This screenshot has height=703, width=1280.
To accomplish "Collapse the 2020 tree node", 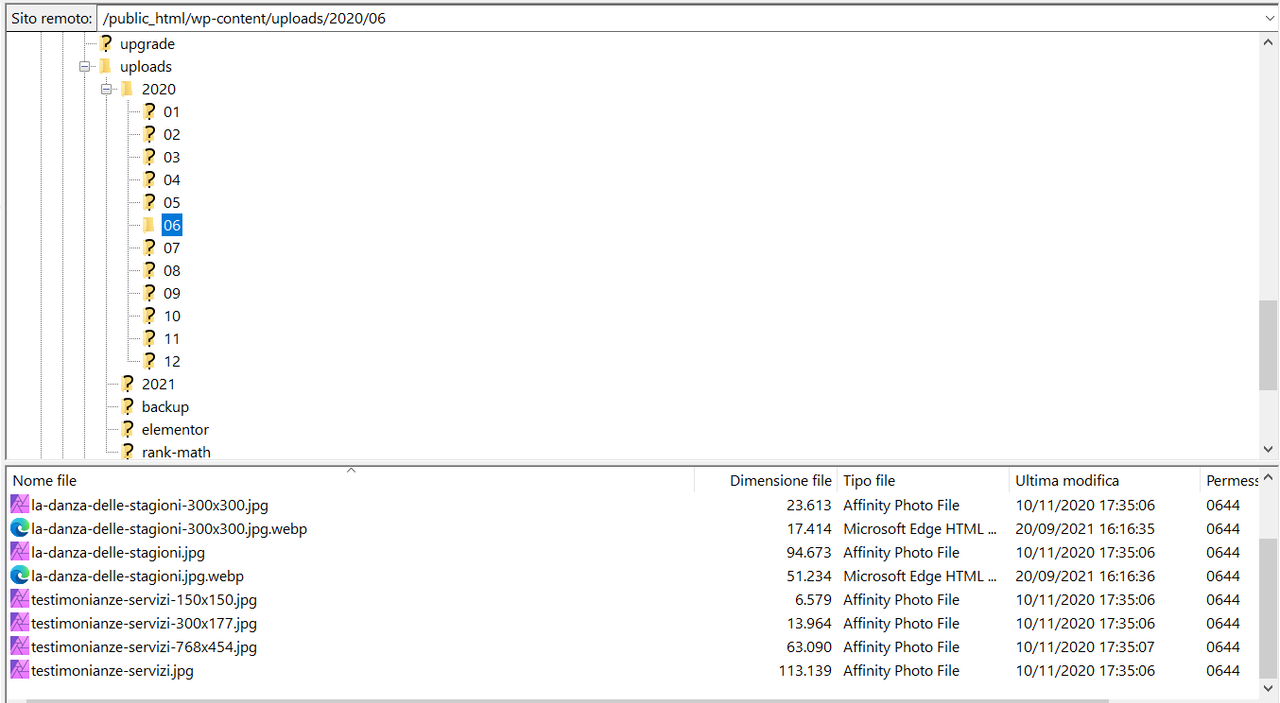I will 107,89.
